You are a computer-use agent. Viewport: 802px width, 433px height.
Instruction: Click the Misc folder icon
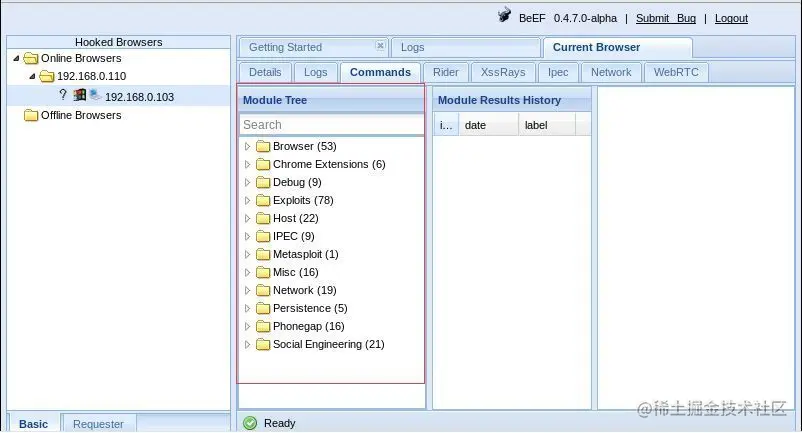point(263,272)
